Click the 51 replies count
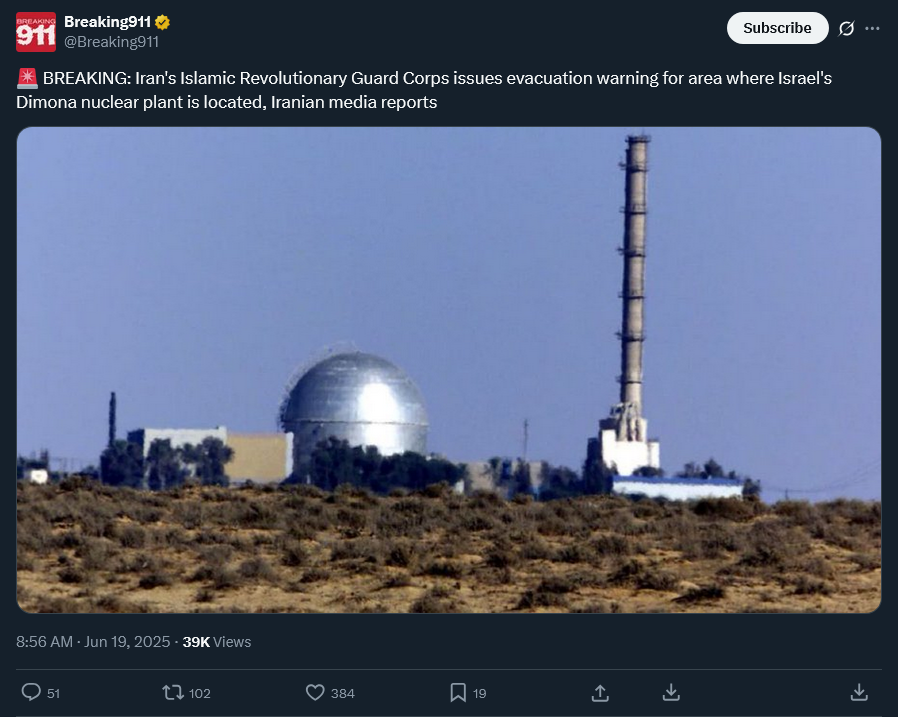The height and width of the screenshot is (717, 898). (54, 693)
